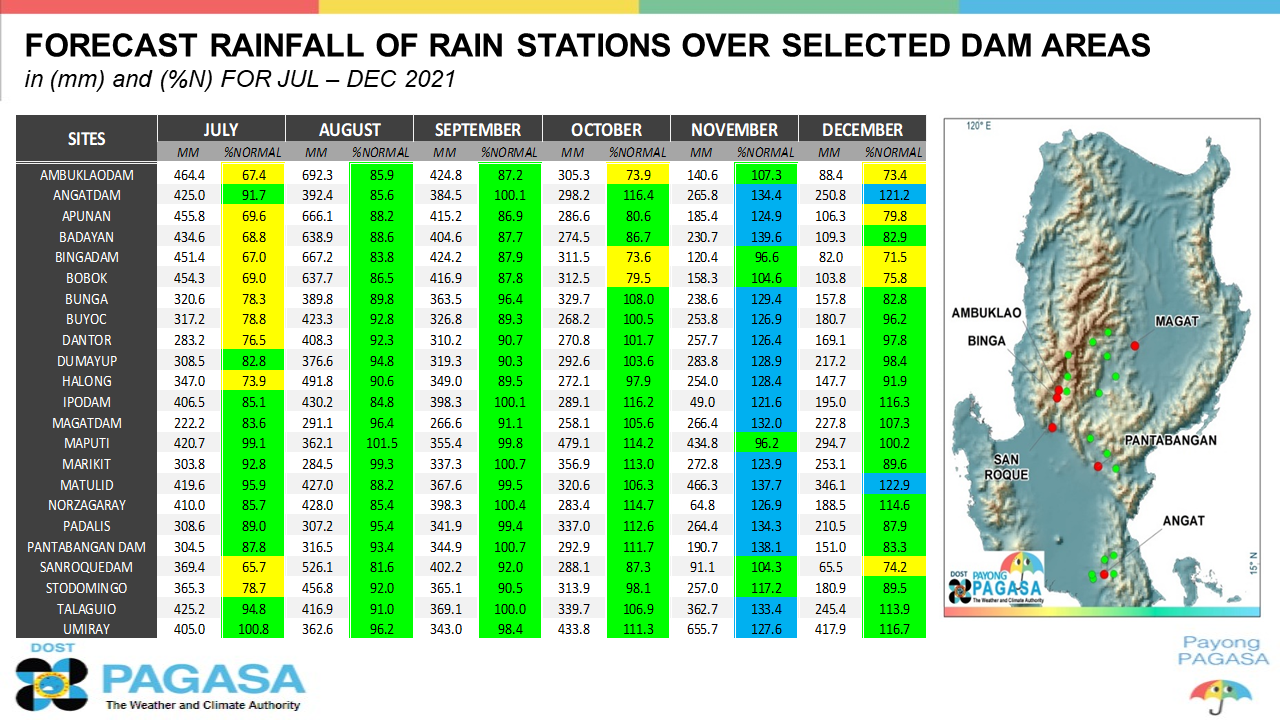Select the BINGADAM site row label

point(87,258)
